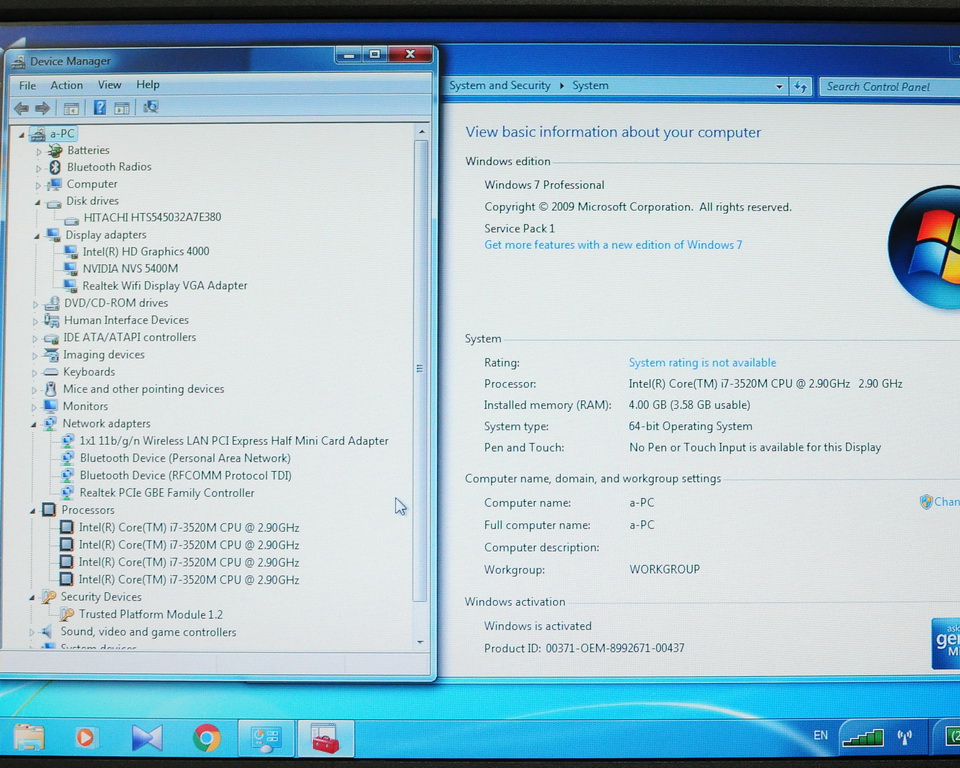Click the Batteries category icon

(x=55, y=150)
